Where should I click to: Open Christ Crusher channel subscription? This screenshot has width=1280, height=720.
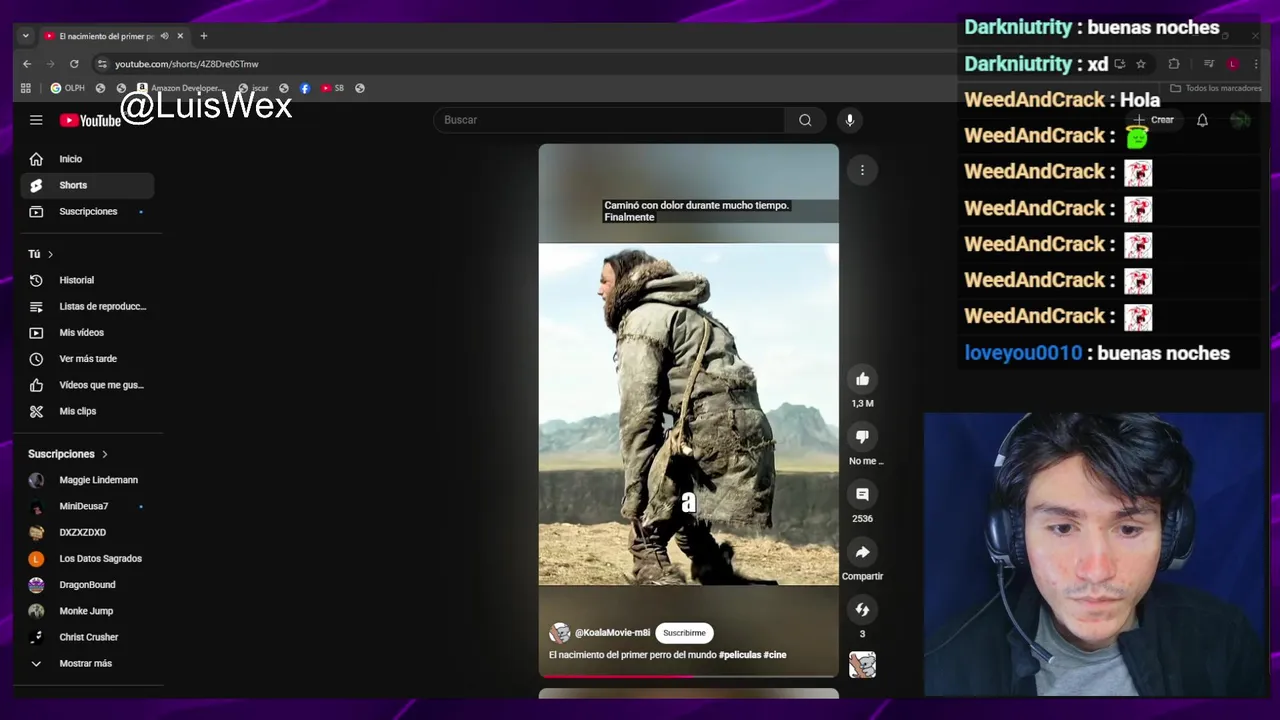point(87,637)
